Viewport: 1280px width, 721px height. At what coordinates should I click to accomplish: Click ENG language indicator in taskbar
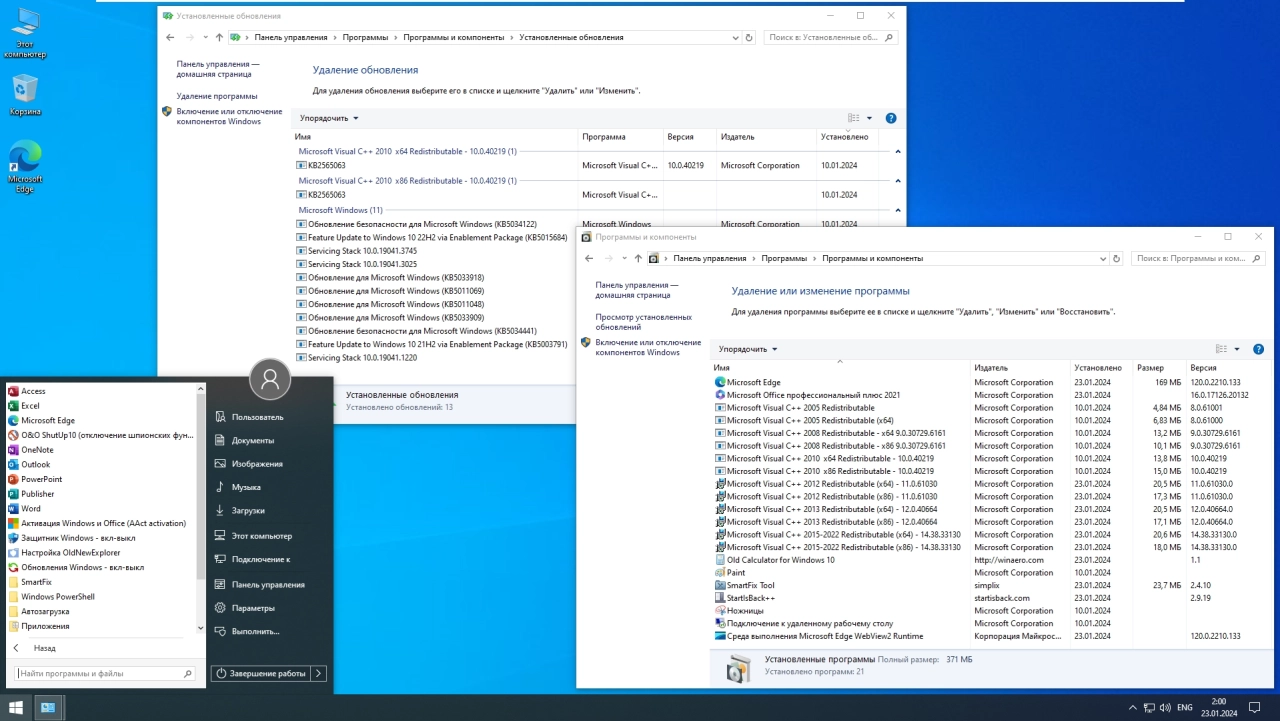point(1185,708)
